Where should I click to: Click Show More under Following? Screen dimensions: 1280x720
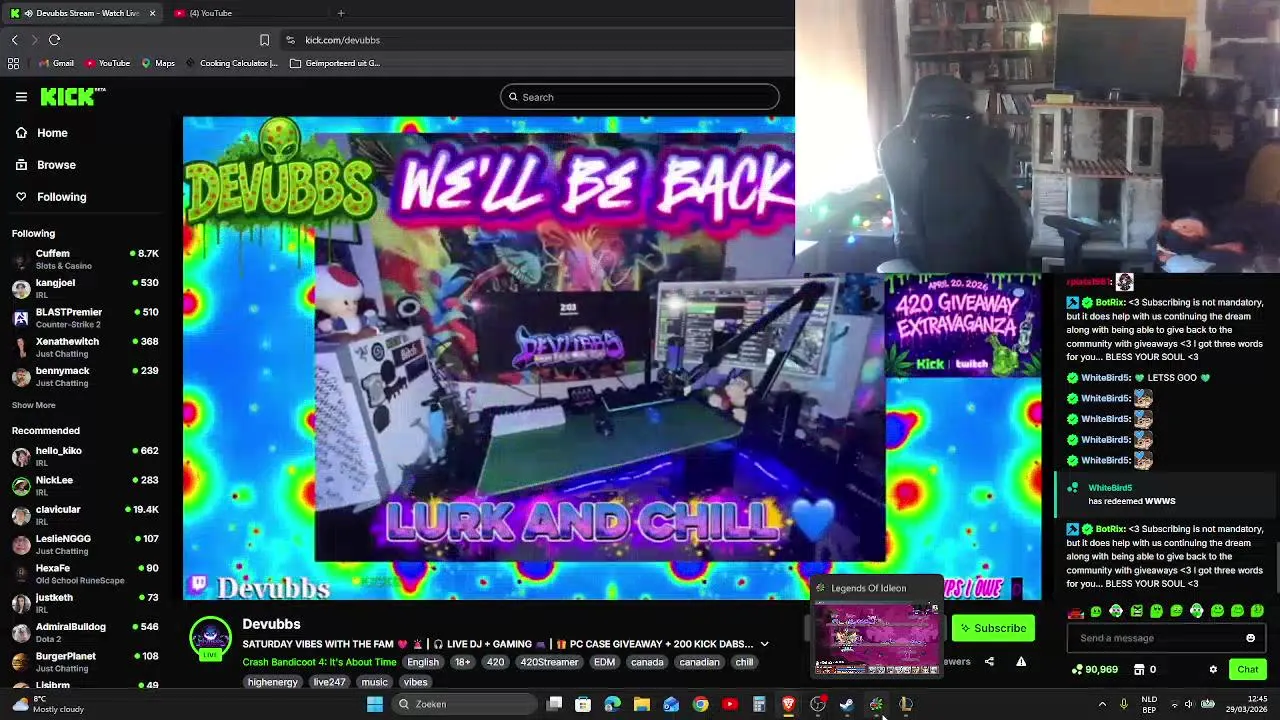[x=34, y=405]
